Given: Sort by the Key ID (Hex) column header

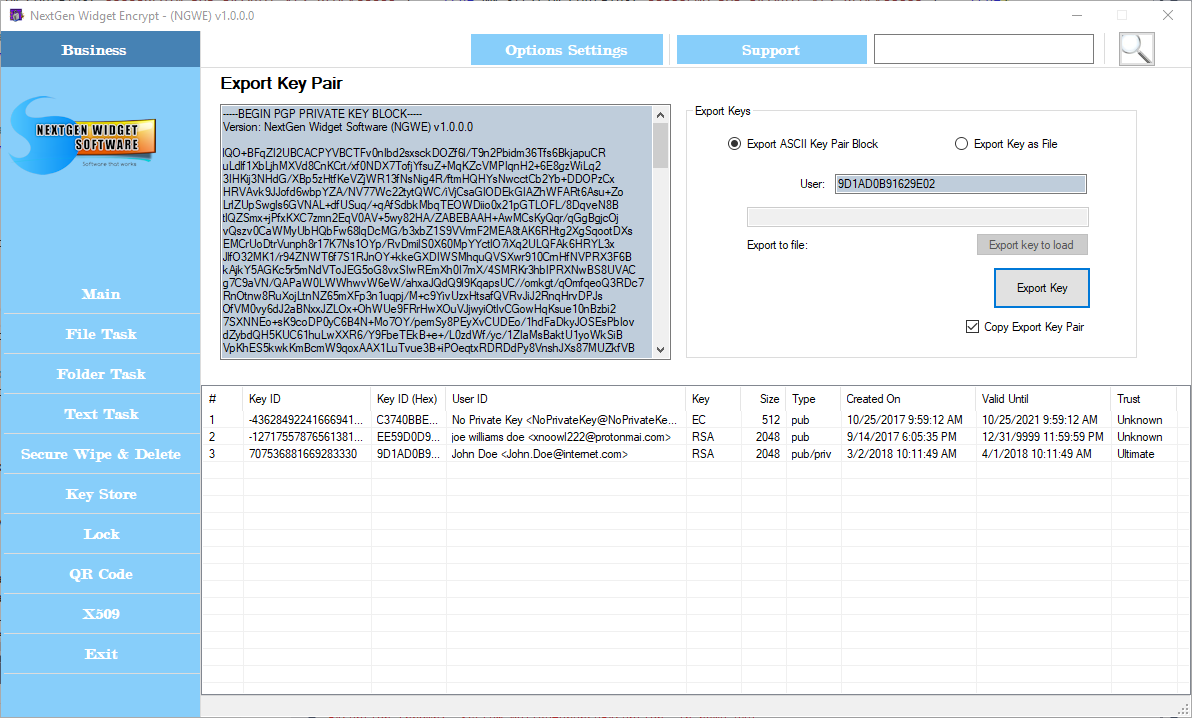Looking at the screenshot, I should coord(409,399).
